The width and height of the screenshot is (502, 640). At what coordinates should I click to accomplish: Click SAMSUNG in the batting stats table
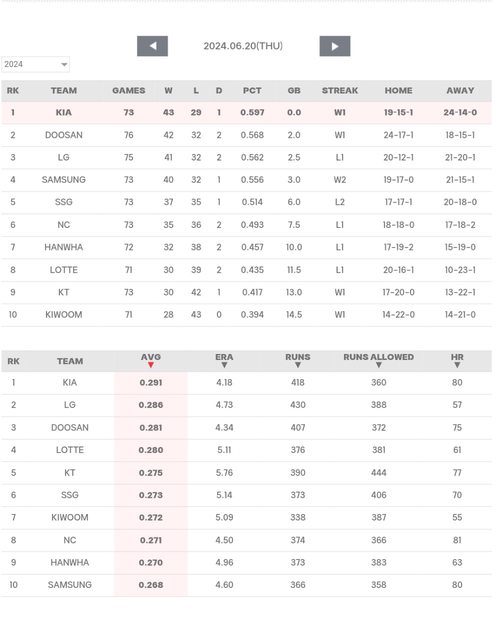coord(70,585)
